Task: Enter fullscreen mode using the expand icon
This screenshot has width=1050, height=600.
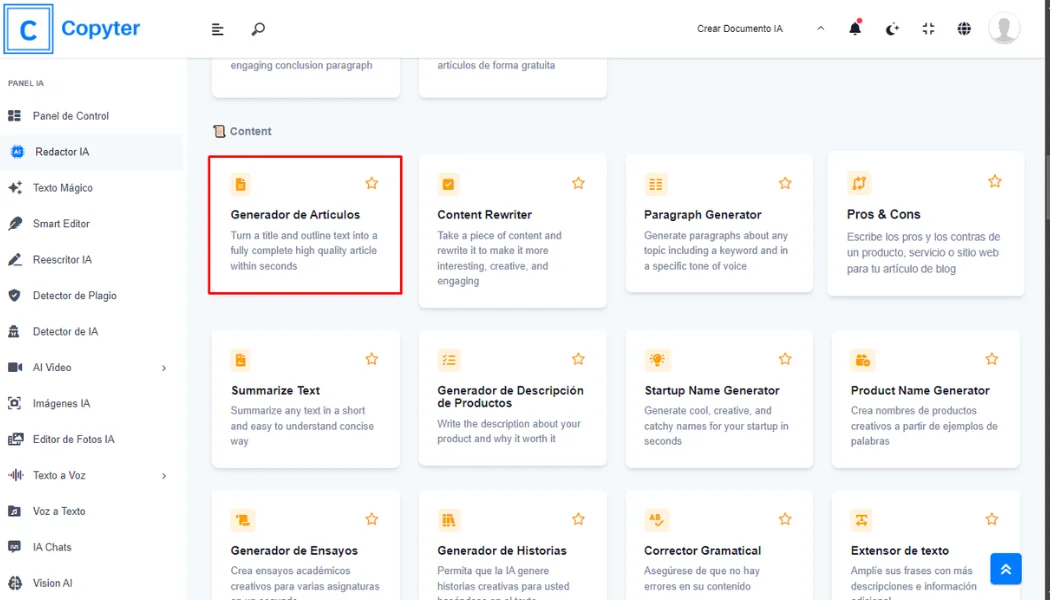Action: click(928, 29)
